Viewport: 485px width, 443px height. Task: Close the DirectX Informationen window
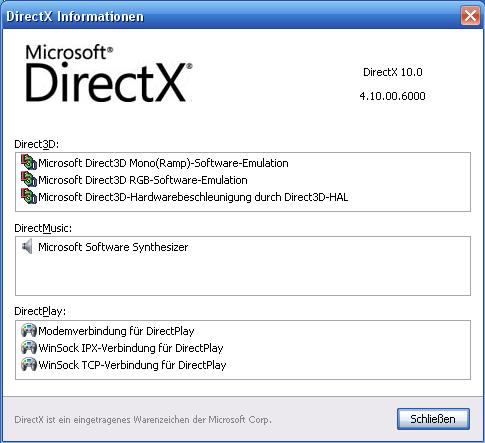coord(470,15)
